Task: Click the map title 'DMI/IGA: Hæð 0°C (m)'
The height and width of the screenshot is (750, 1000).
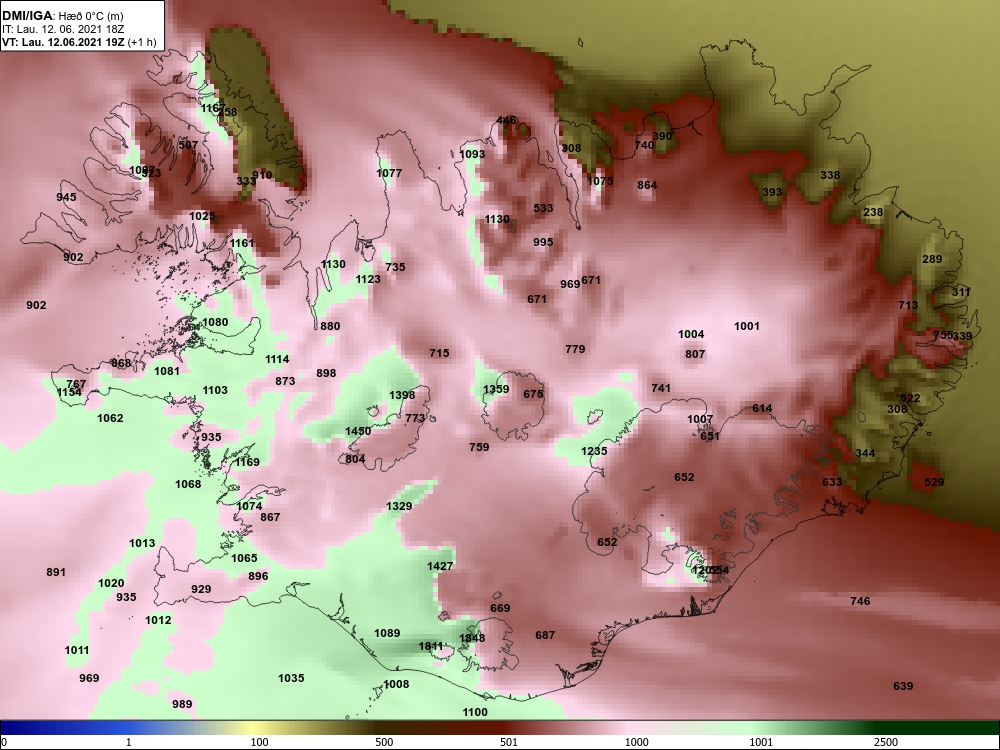Action: 62,16
